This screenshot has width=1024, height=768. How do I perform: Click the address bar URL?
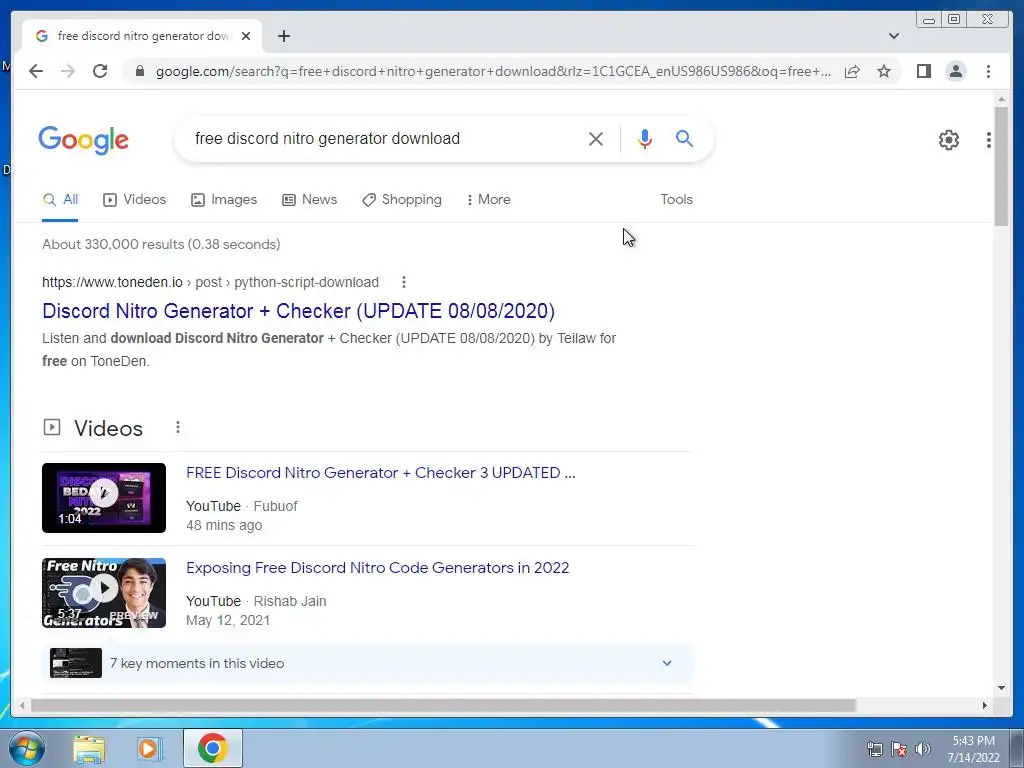click(493, 71)
